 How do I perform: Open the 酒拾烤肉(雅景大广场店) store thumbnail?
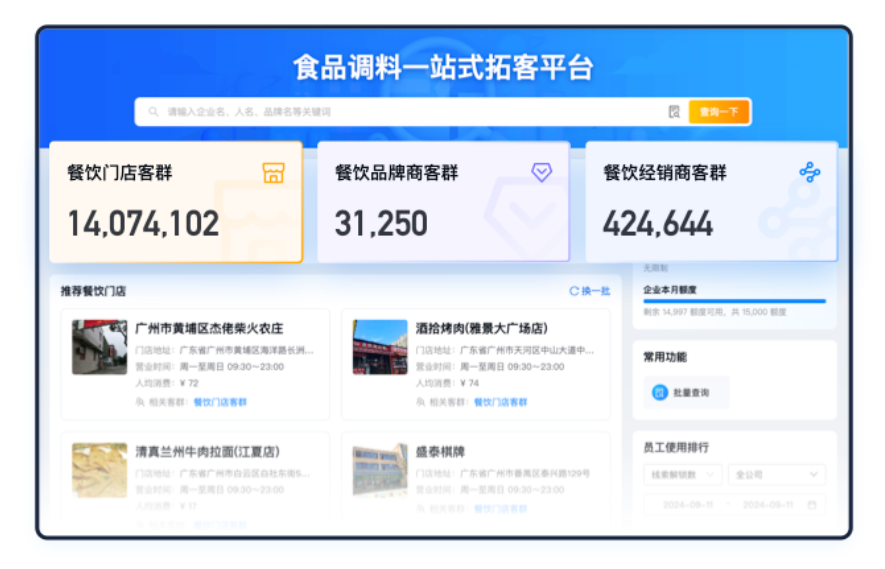[x=380, y=347]
